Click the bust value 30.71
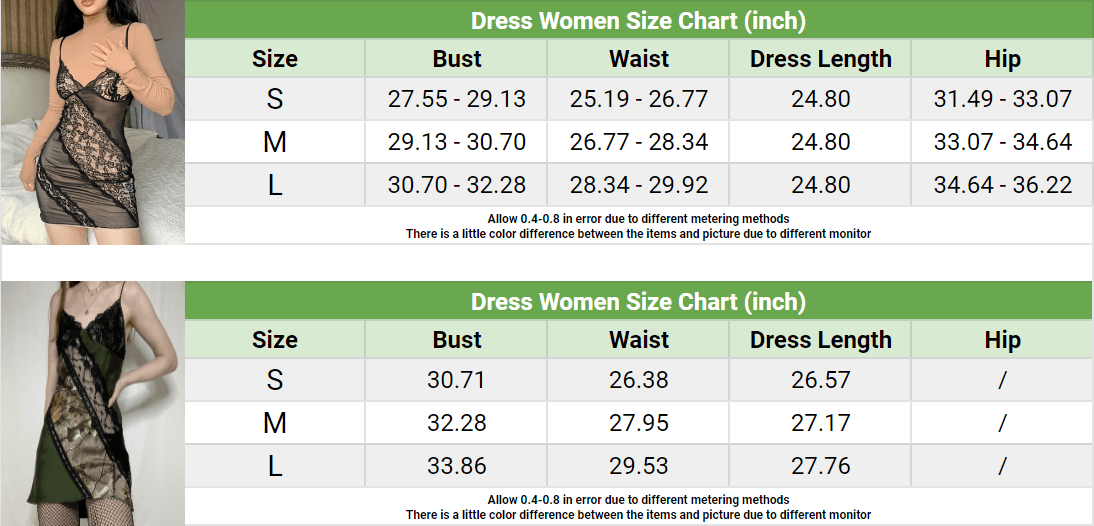Viewport: 1094px width, 526px height. 457,380
